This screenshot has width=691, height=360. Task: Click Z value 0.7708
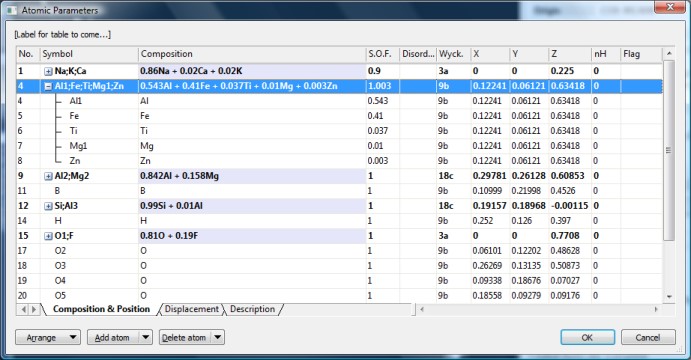[x=565, y=236]
